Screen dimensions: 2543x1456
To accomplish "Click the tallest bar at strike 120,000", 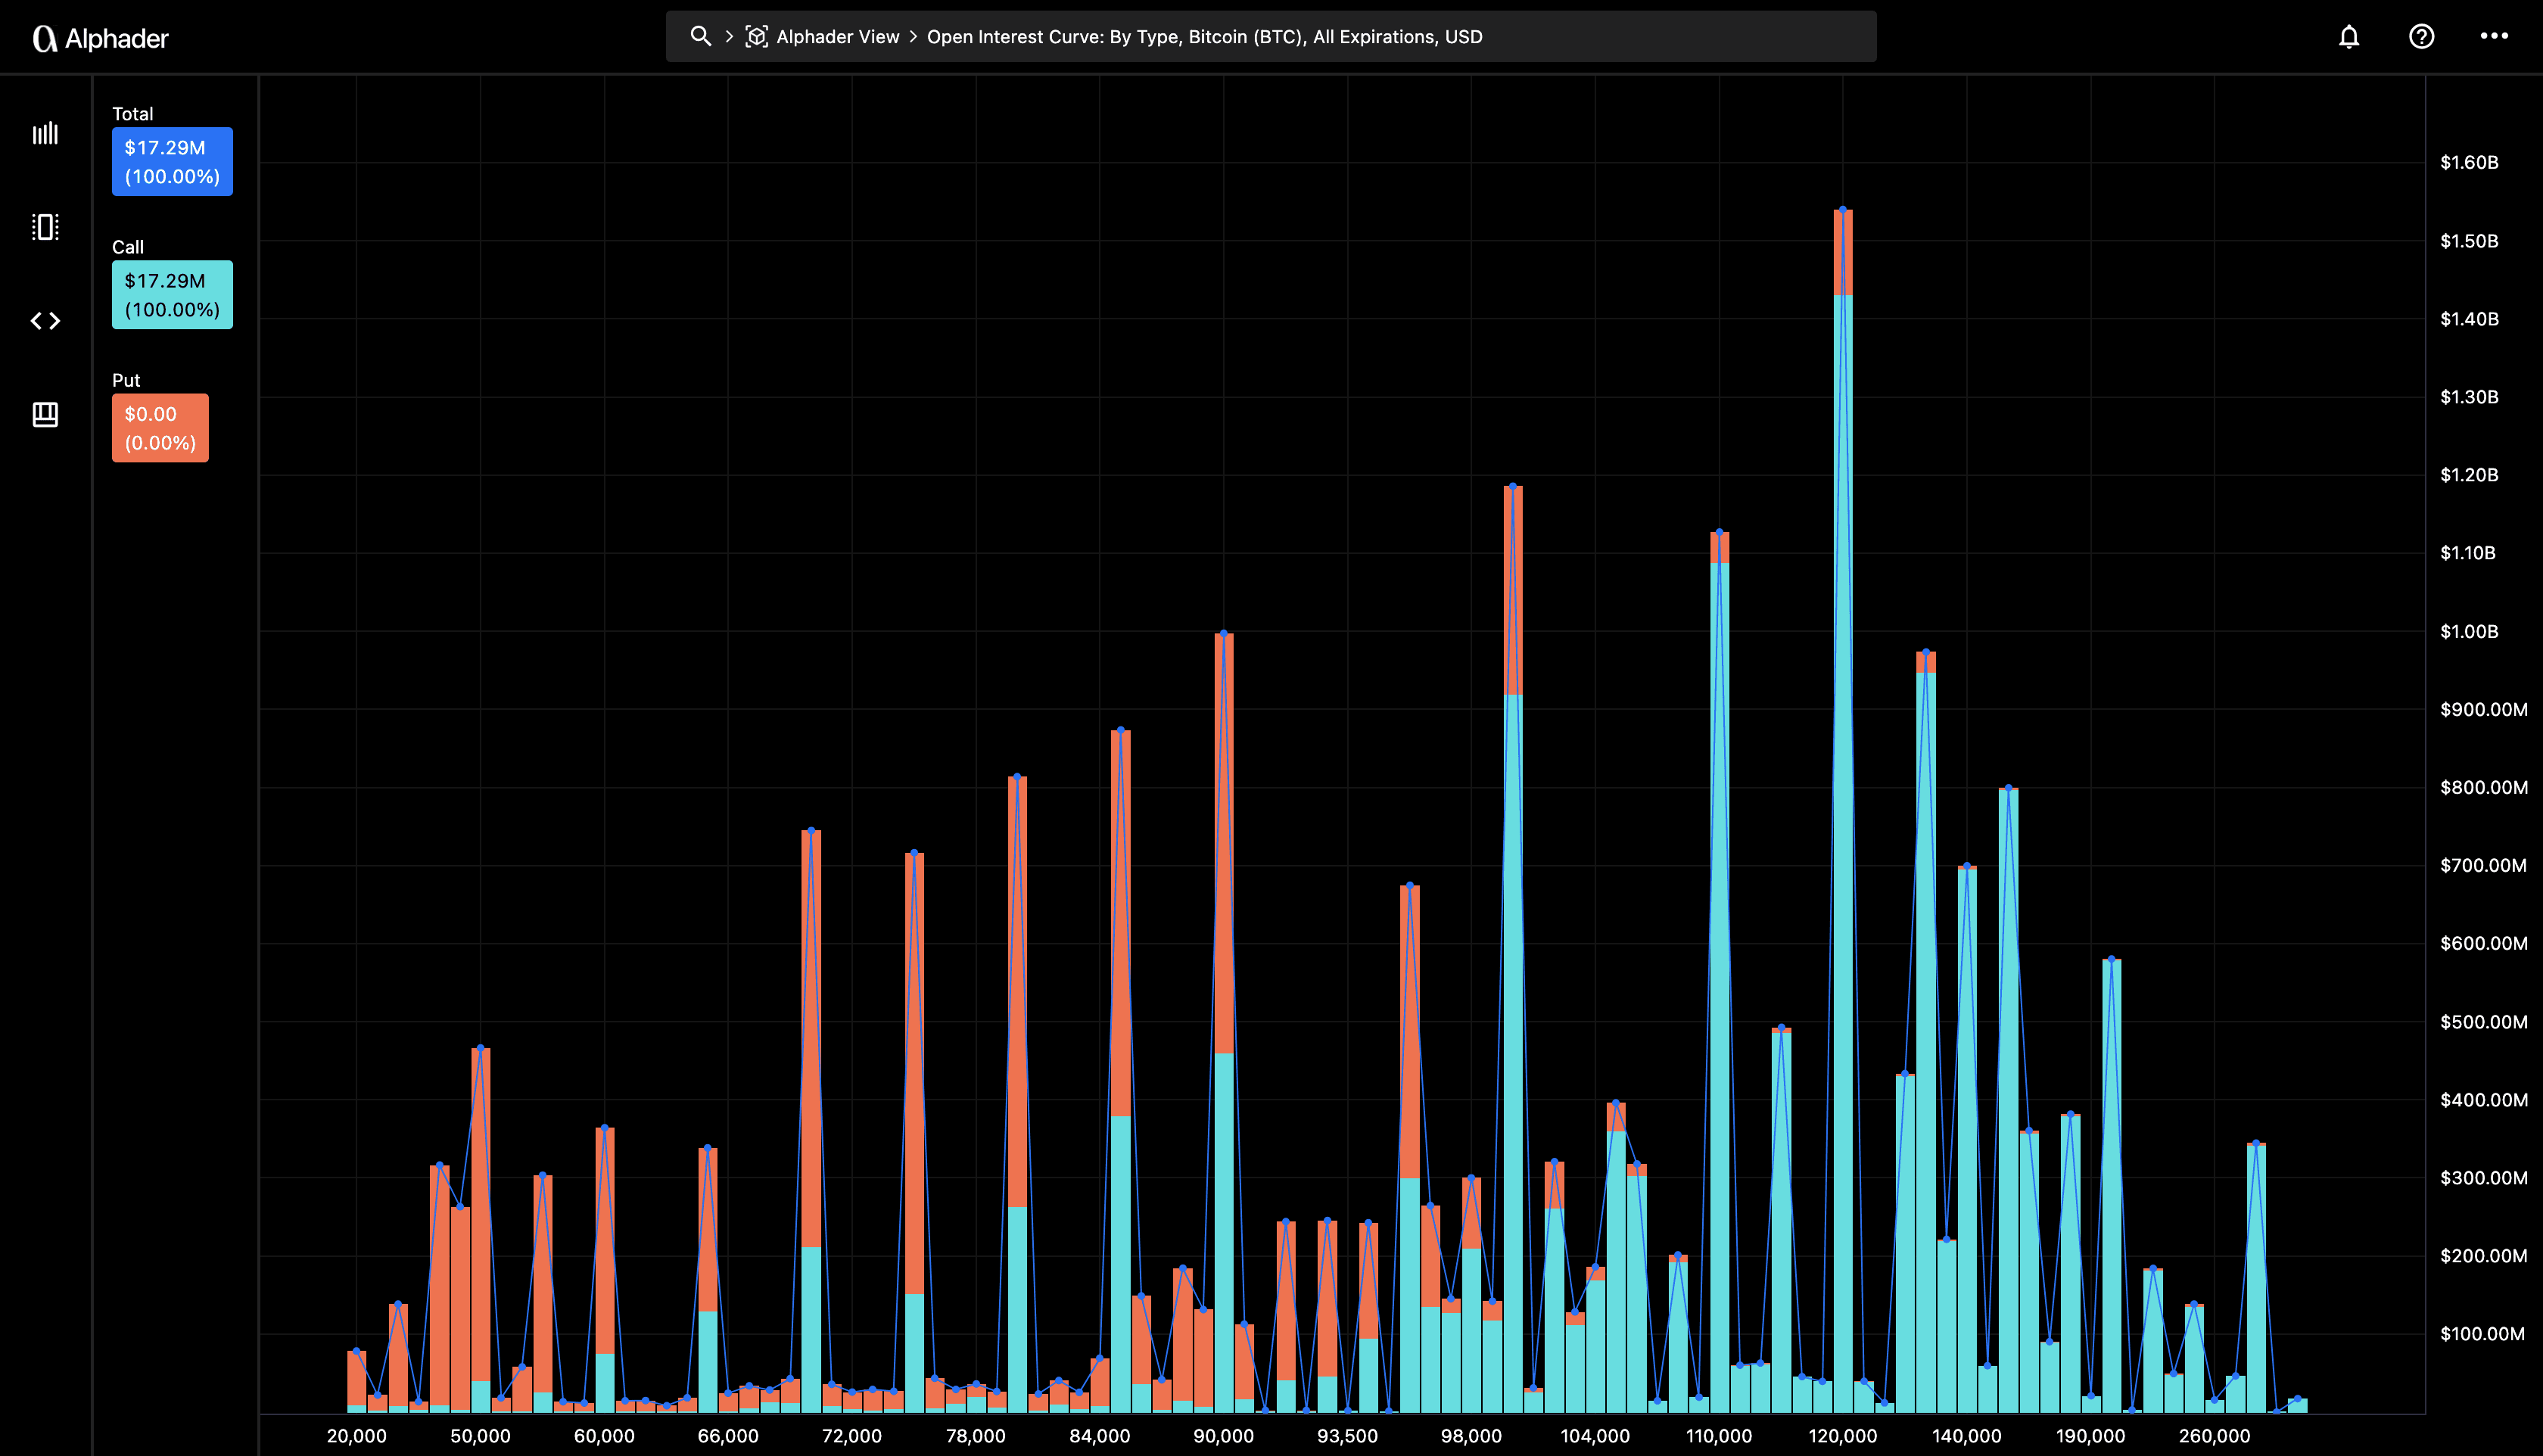I will click(x=1843, y=811).
